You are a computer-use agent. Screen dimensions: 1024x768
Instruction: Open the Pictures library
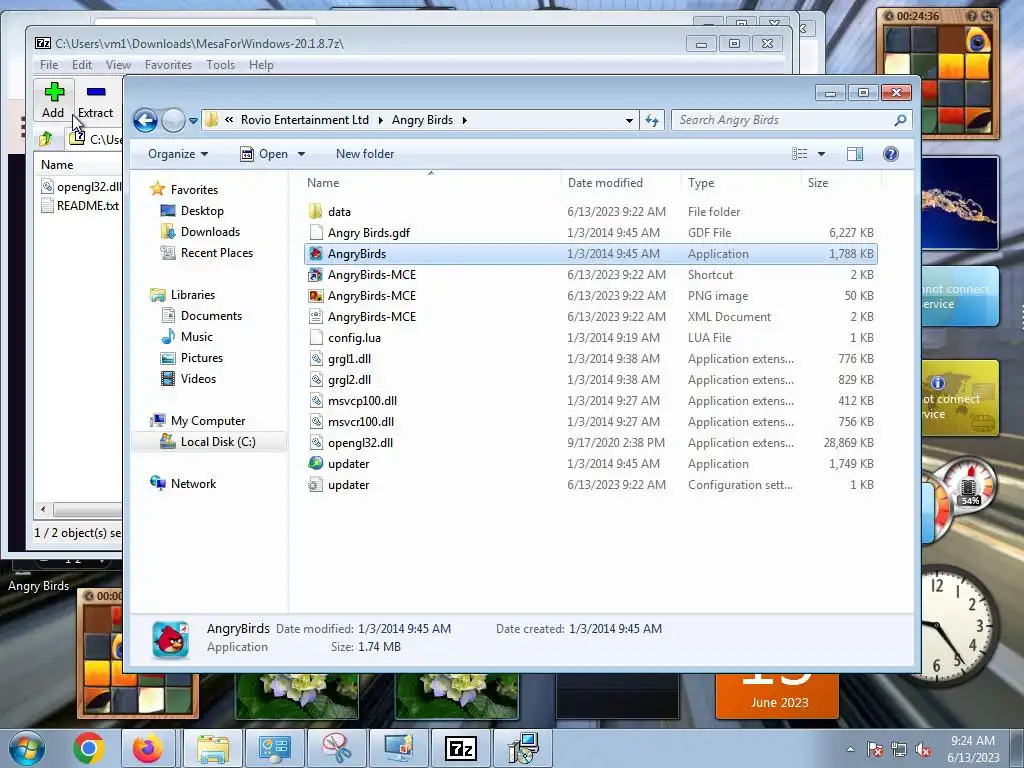click(x=202, y=358)
